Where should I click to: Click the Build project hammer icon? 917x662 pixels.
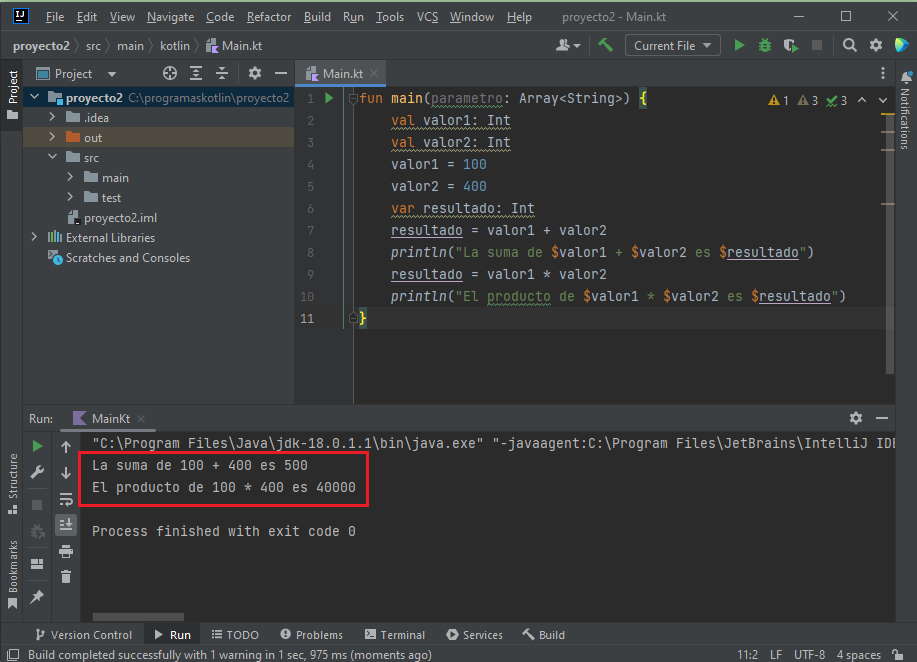605,45
